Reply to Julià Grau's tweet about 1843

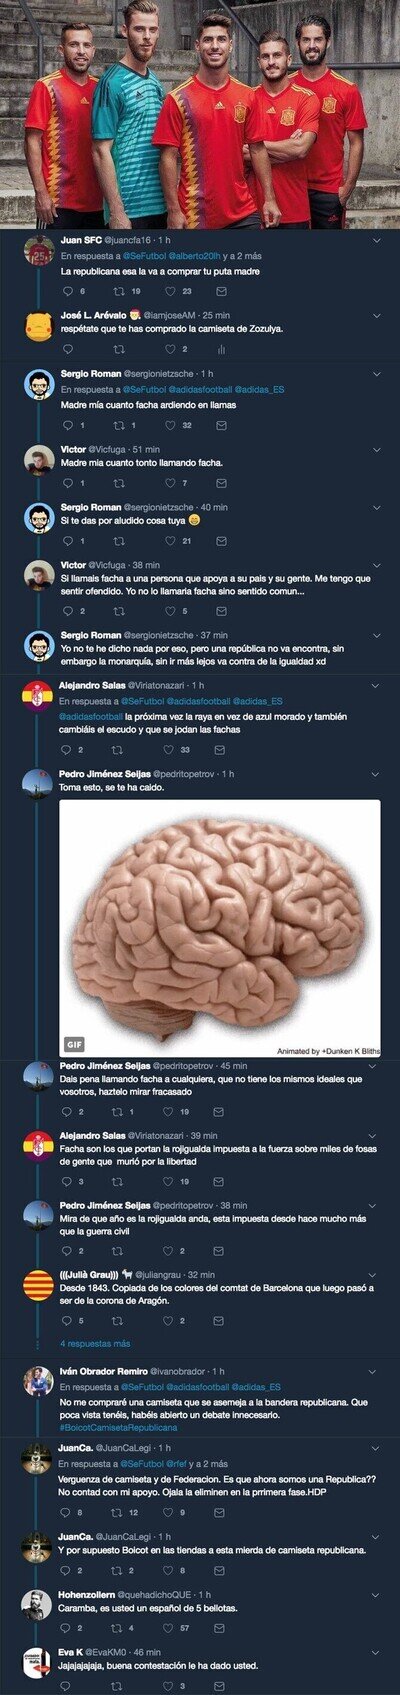pyautogui.click(x=67, y=1321)
